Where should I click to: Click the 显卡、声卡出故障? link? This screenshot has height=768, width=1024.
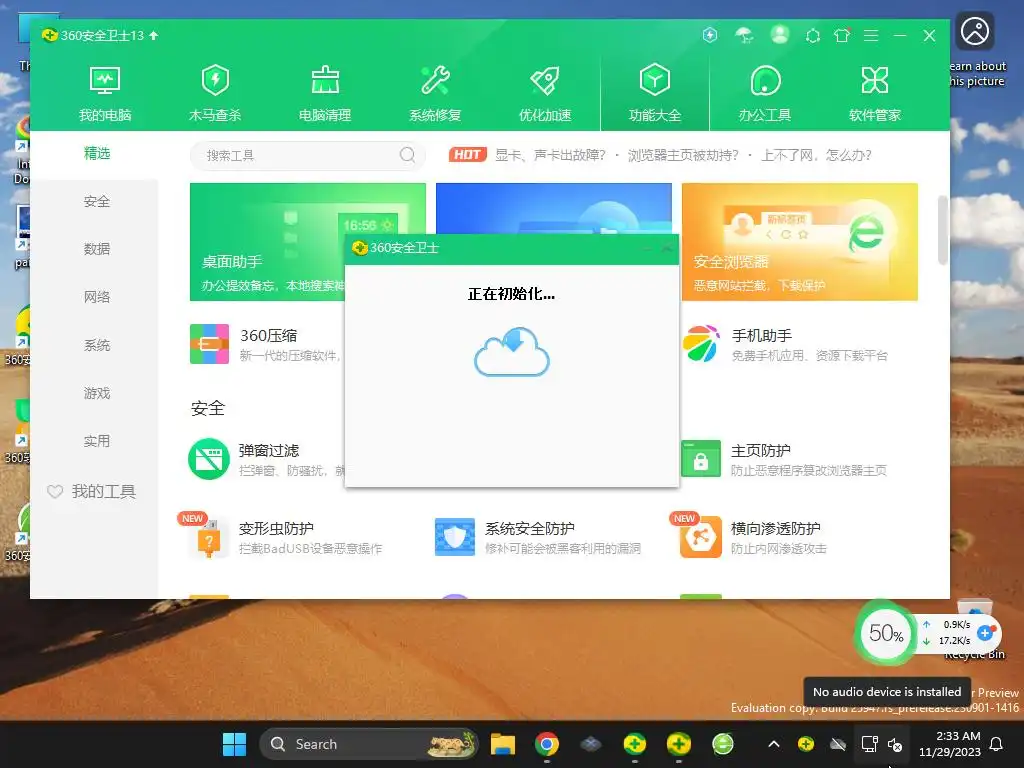pos(550,155)
